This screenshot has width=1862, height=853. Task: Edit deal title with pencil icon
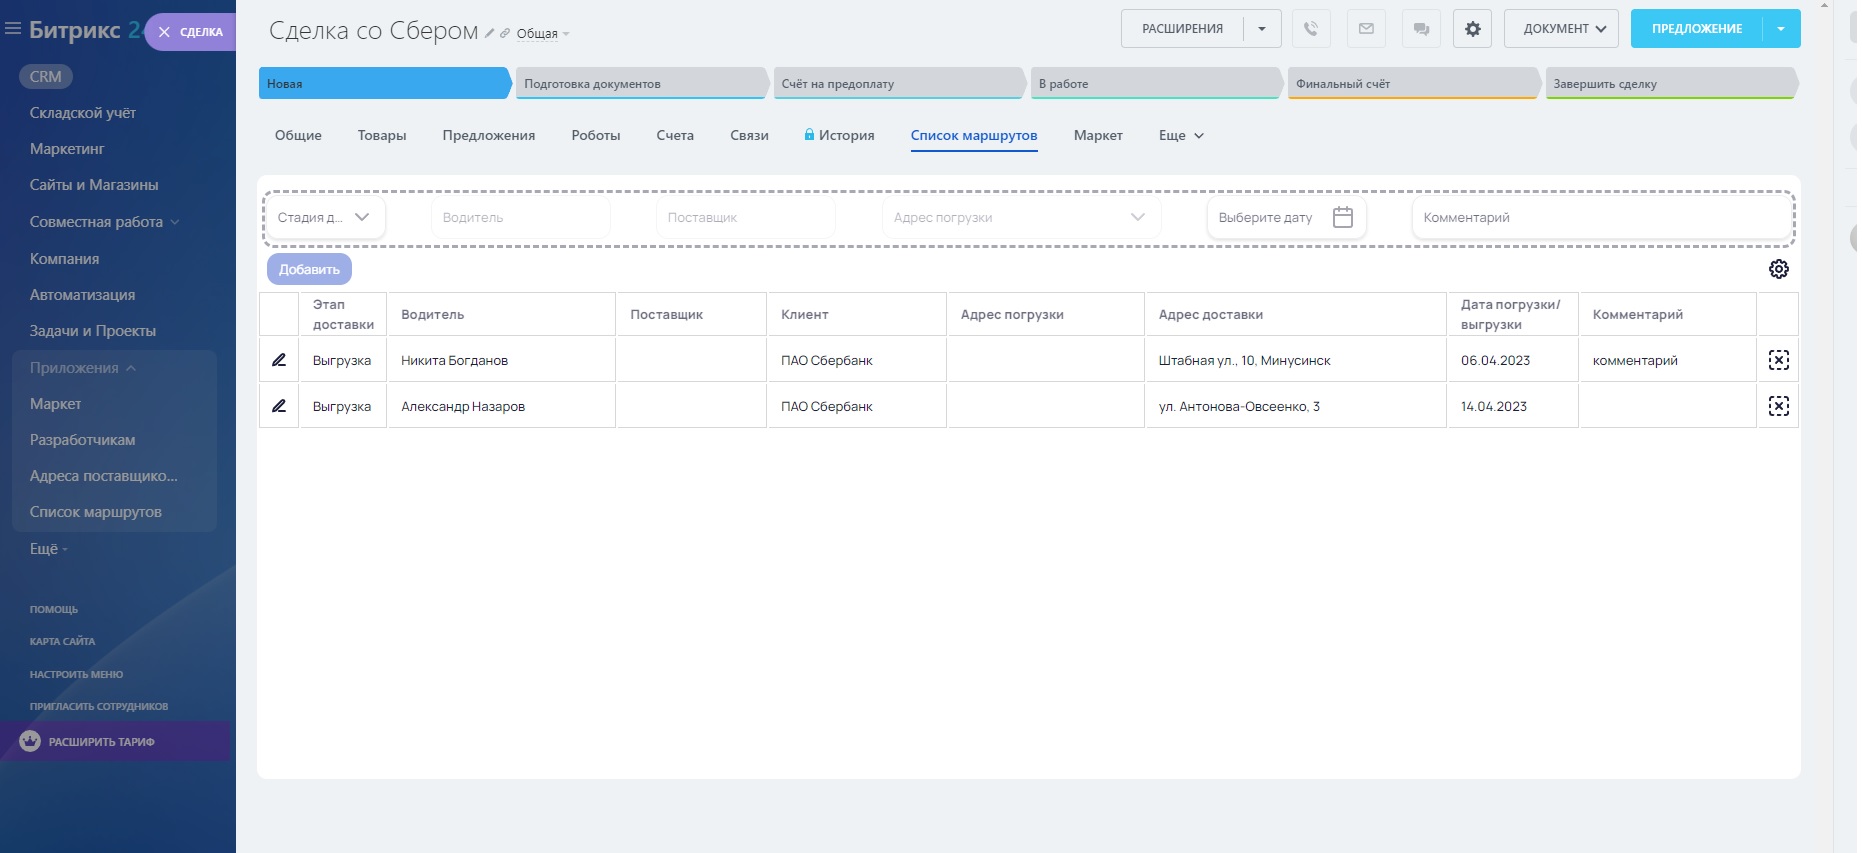coord(489,34)
